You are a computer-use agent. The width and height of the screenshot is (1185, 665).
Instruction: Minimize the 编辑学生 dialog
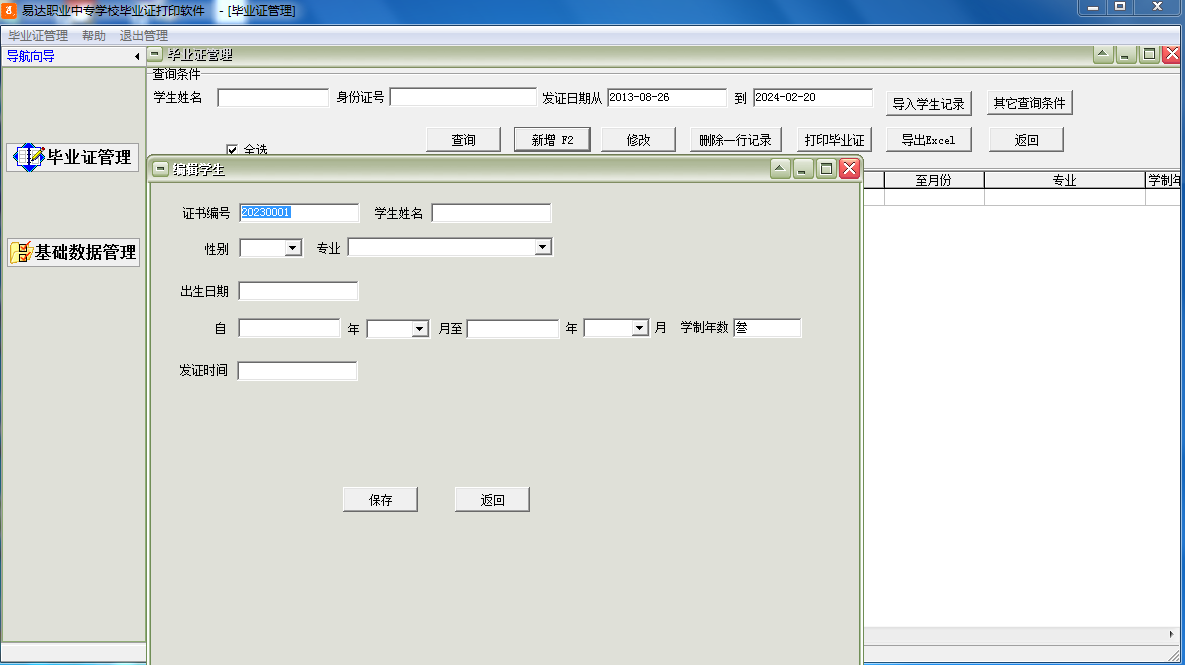tap(803, 169)
